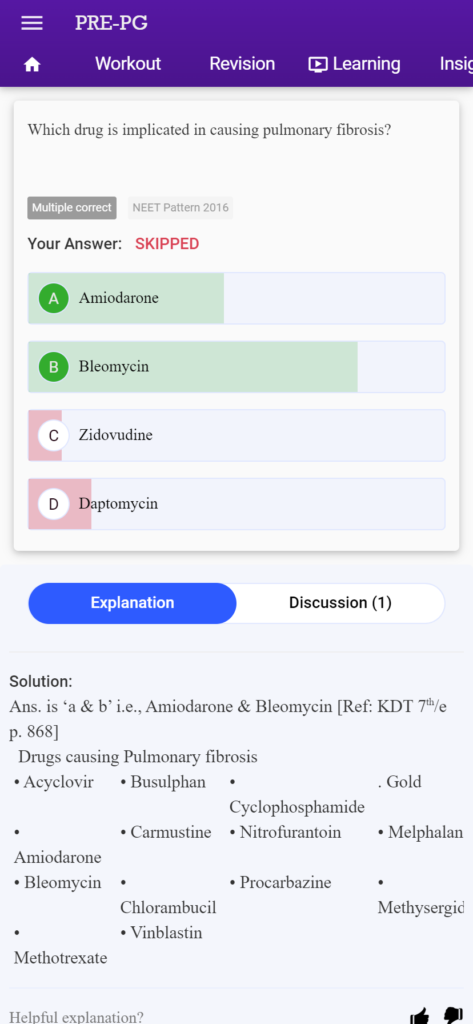The image size is (473, 1024).
Task: Tap the Learning video icon
Action: pos(318,64)
